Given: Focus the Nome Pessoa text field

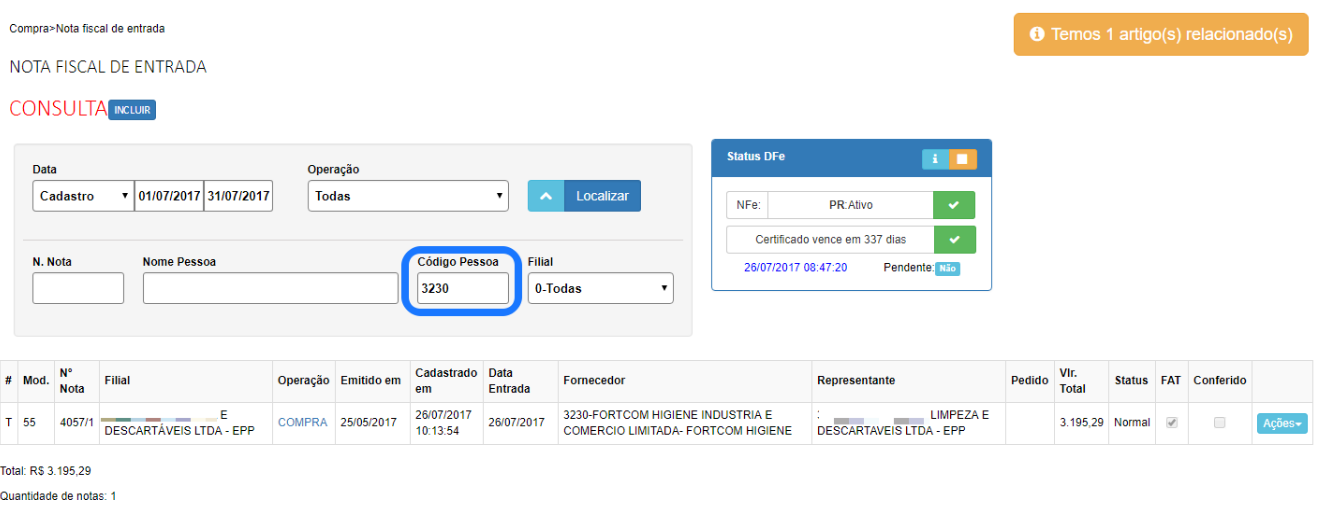Looking at the screenshot, I should pos(270,288).
